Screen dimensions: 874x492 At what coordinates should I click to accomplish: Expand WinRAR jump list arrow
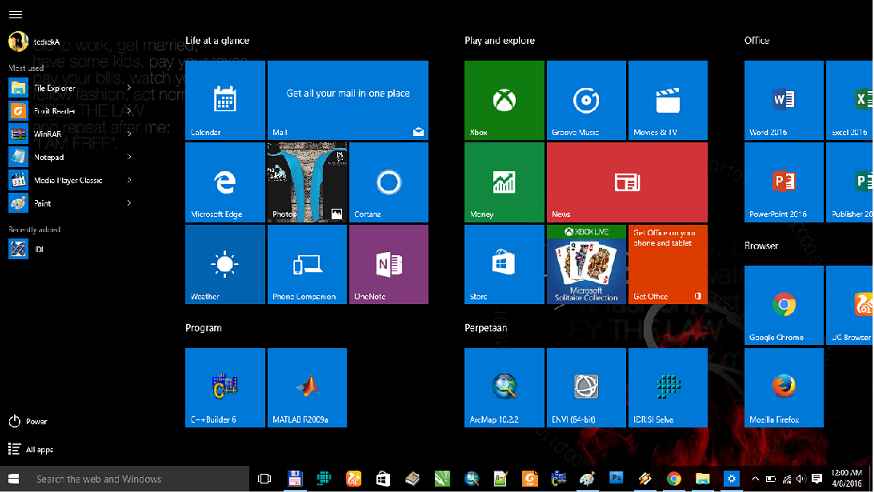pyautogui.click(x=129, y=134)
